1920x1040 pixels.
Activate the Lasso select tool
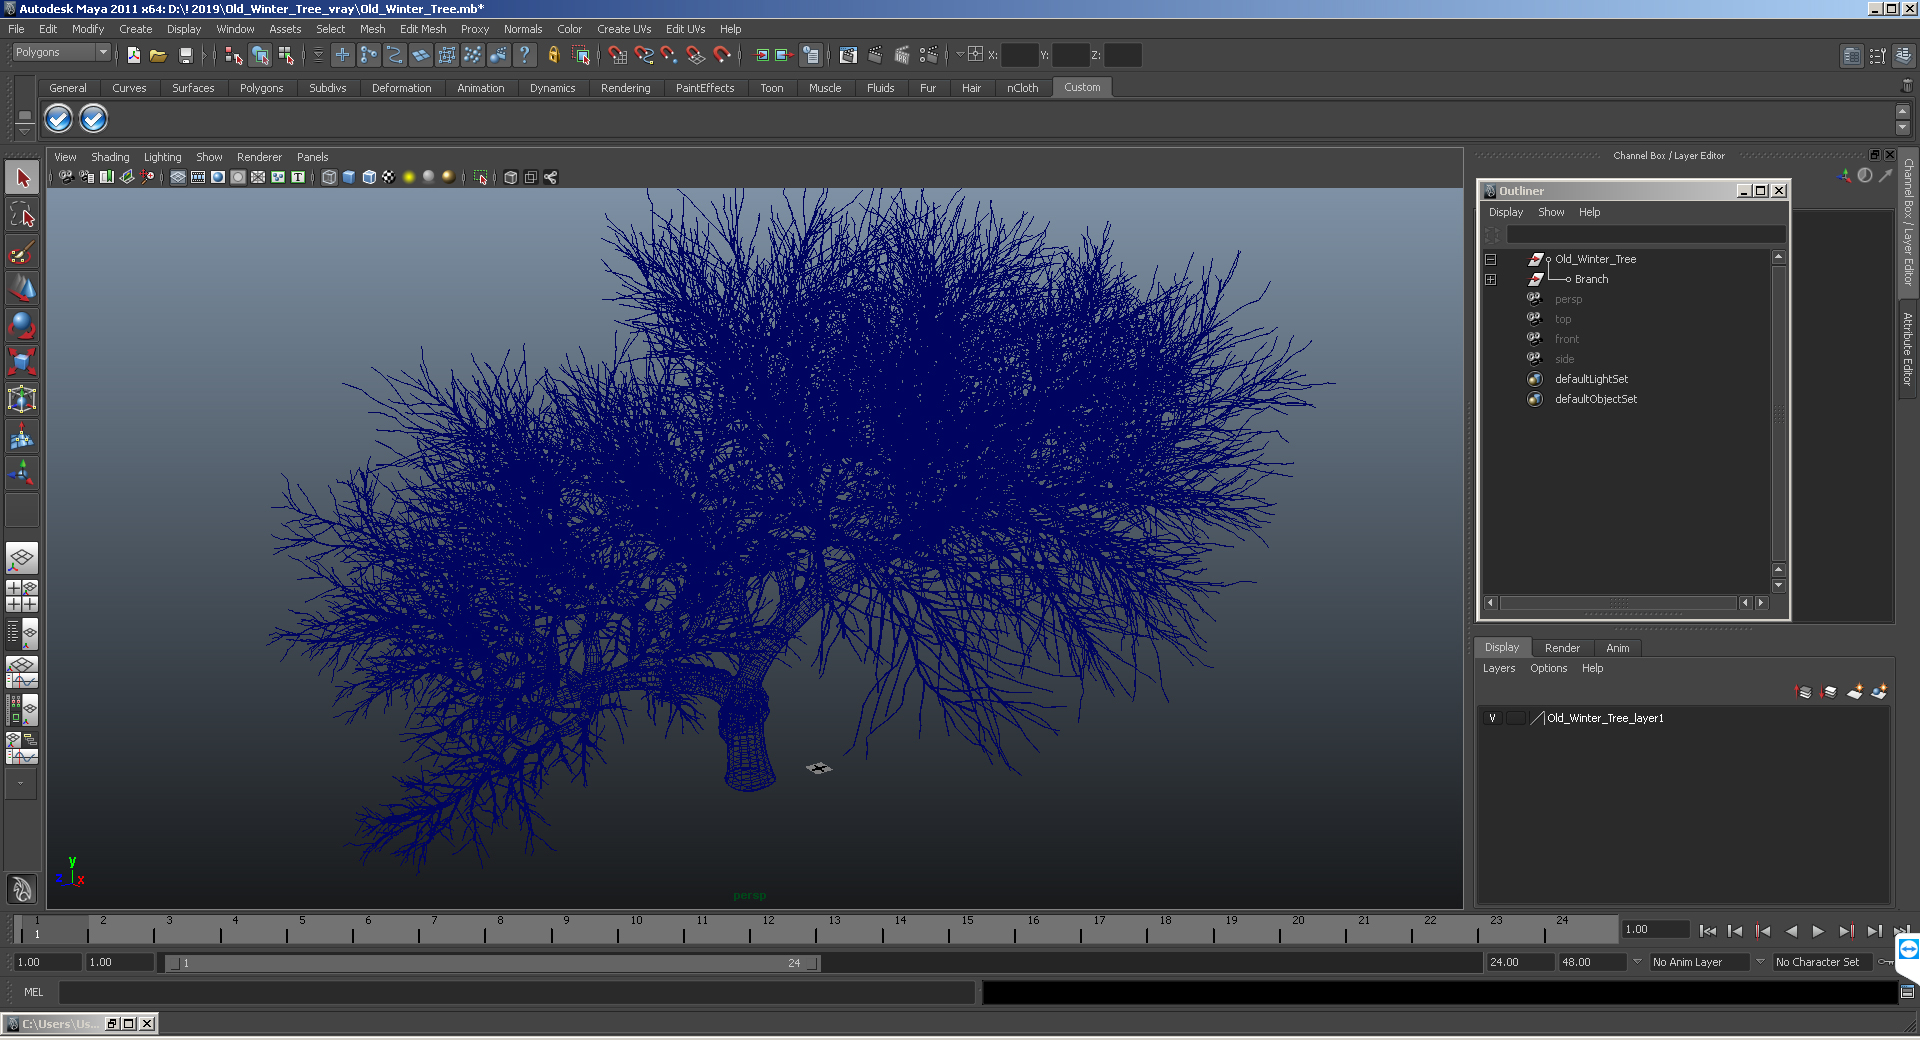point(22,214)
